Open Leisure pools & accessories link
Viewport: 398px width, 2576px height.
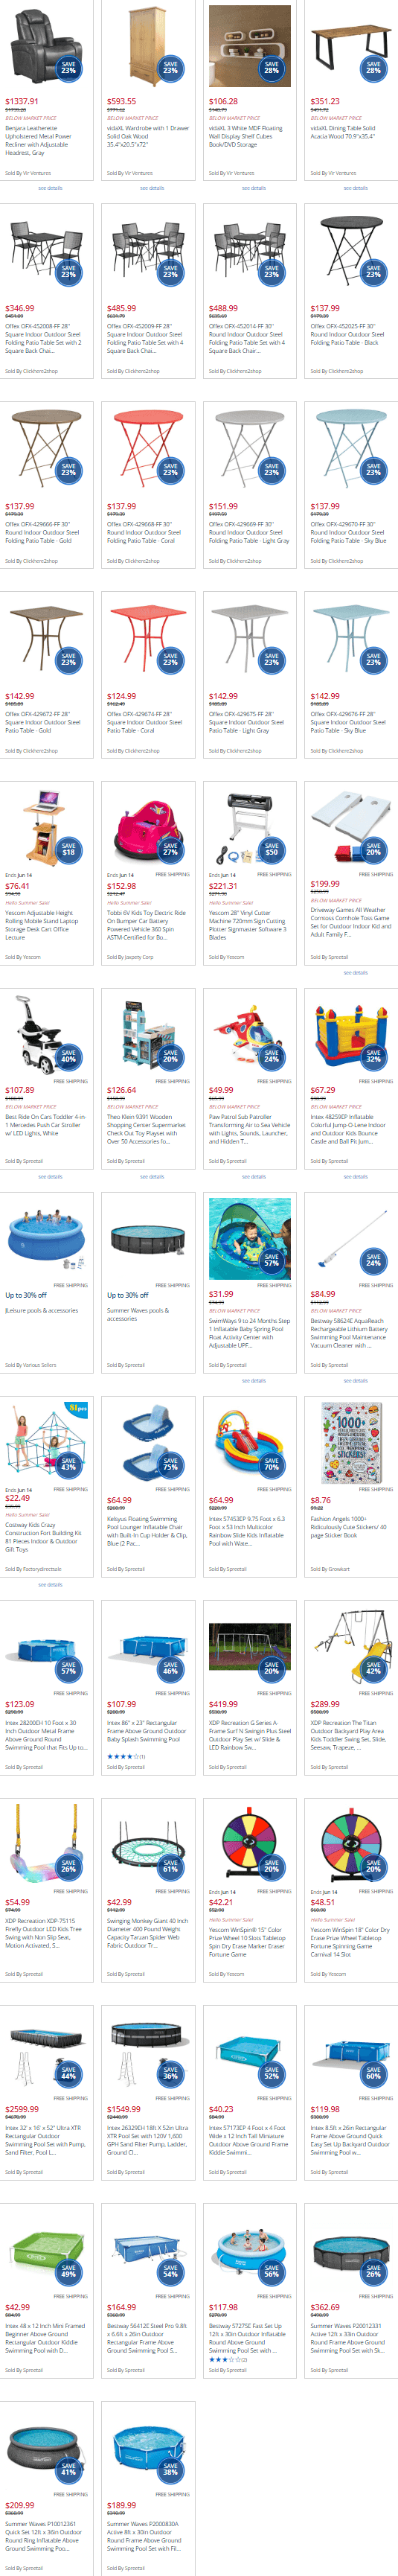[x=41, y=1310]
